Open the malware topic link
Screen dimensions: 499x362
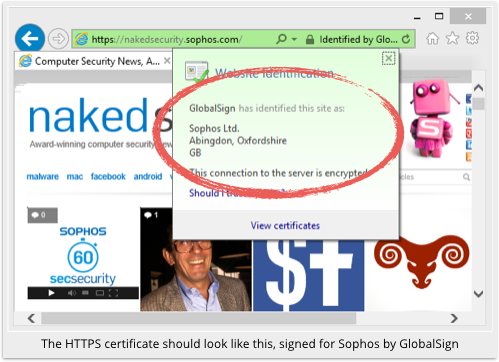43,176
